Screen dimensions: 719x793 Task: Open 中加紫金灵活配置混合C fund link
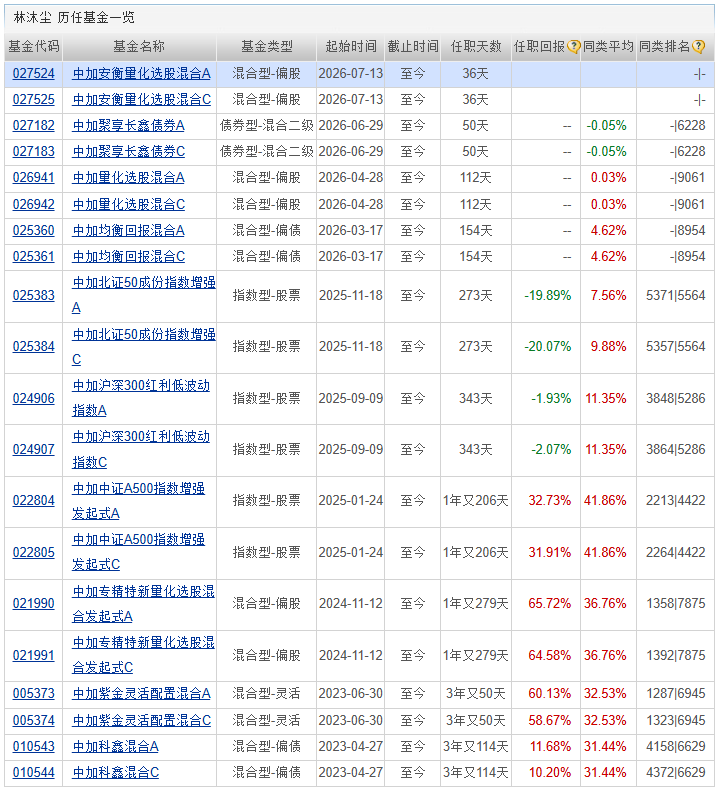pyautogui.click(x=142, y=721)
